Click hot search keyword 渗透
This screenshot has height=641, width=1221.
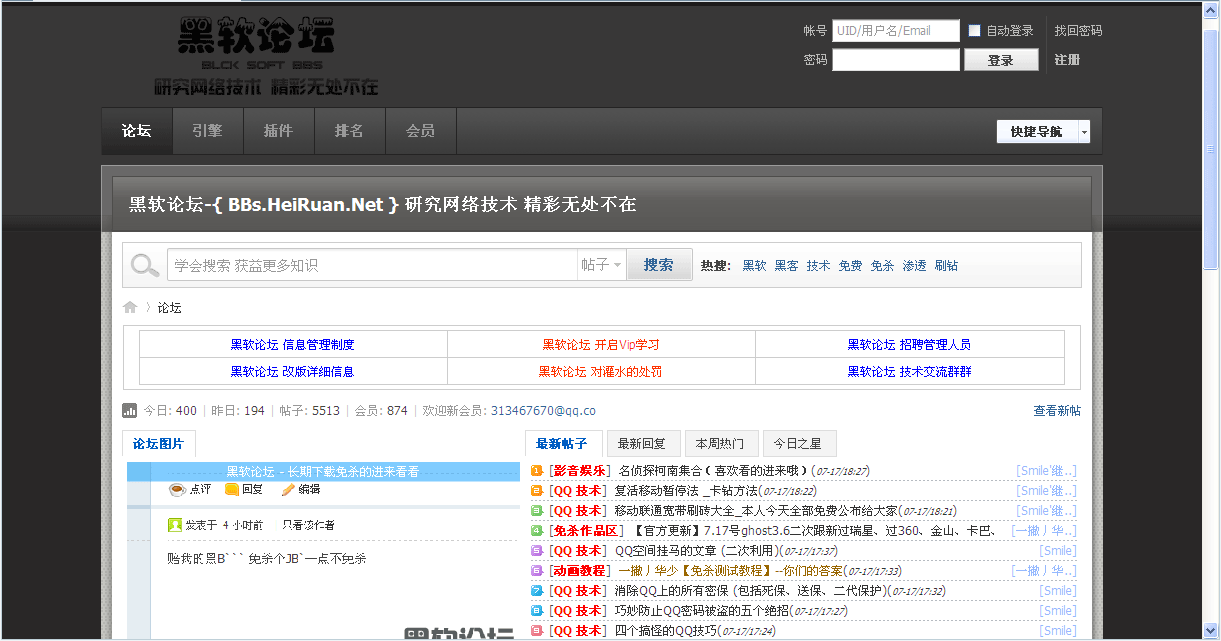[914, 266]
